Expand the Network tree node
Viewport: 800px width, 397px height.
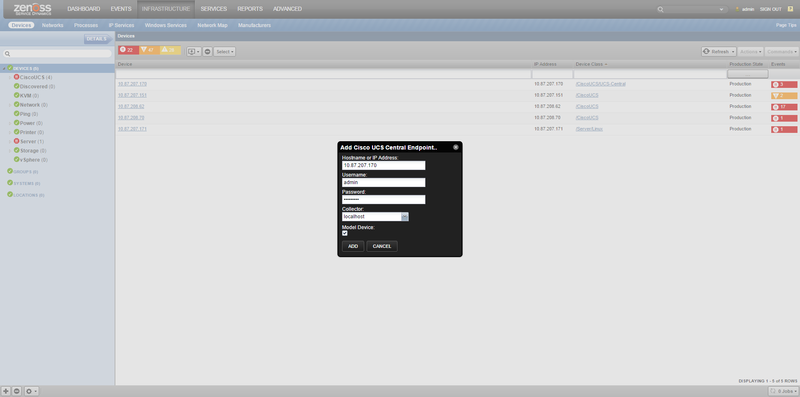click(x=10, y=105)
